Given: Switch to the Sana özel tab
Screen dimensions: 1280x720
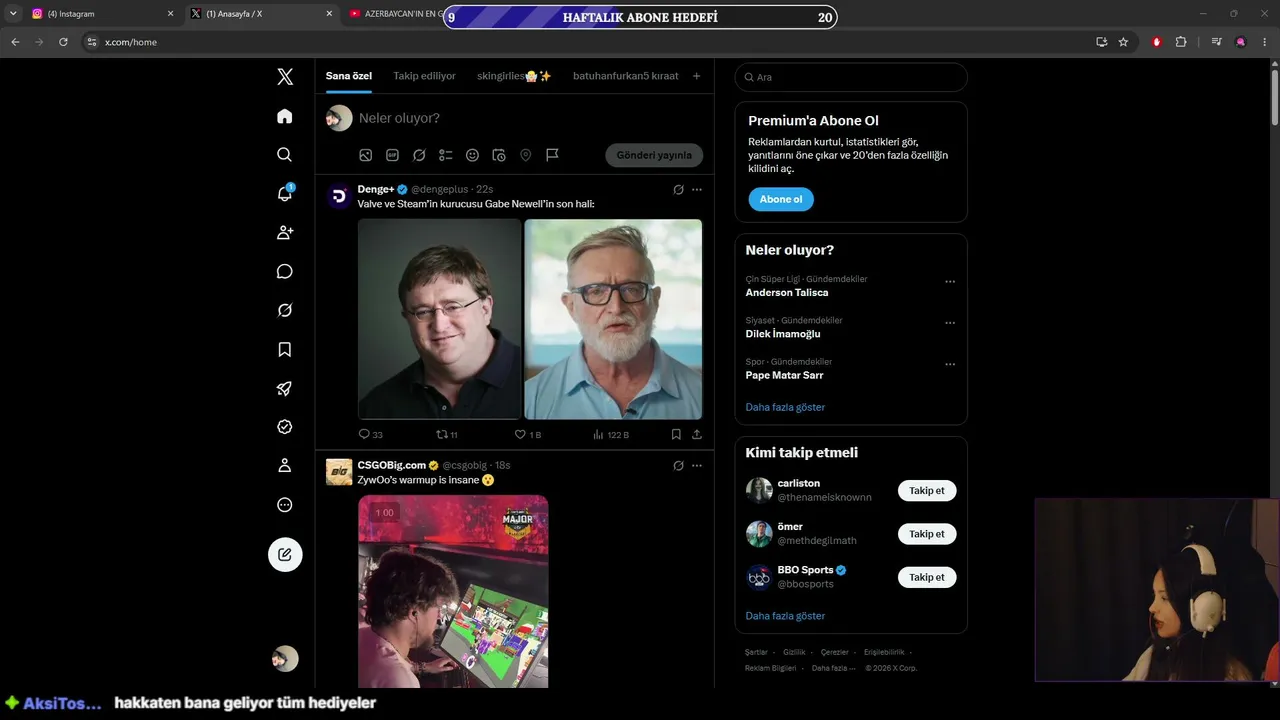Looking at the screenshot, I should coord(349,76).
